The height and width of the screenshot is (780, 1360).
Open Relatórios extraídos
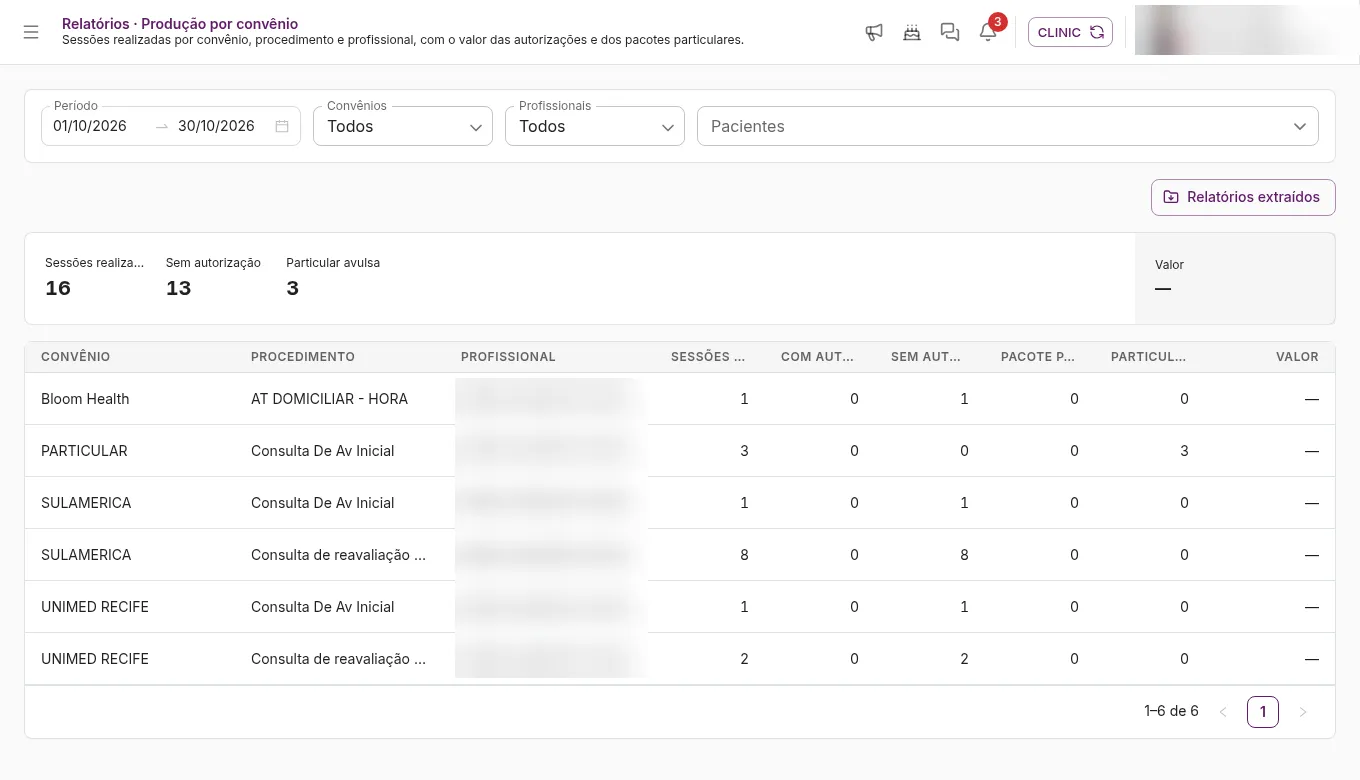click(x=1243, y=197)
